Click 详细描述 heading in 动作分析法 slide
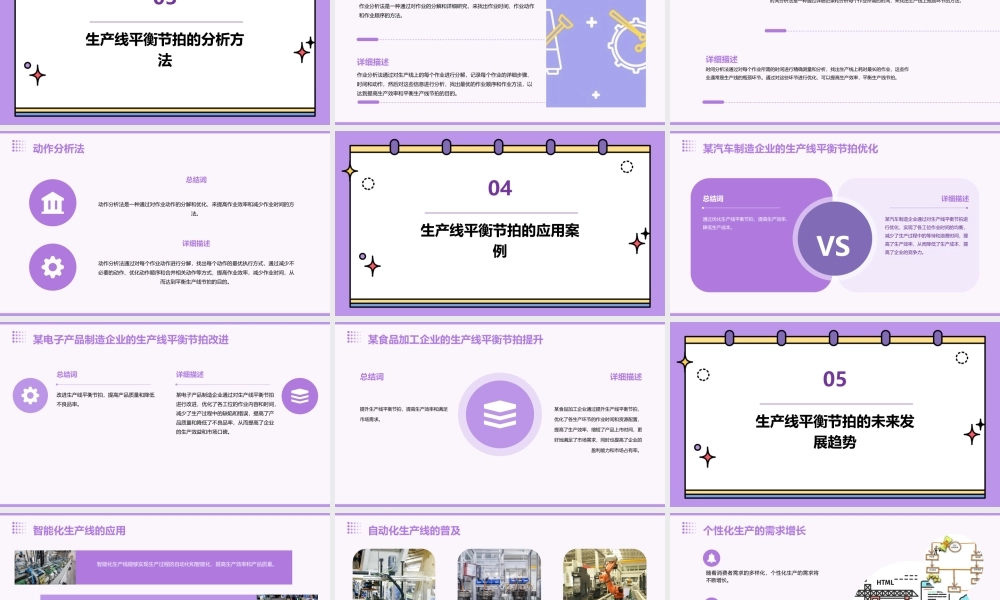The image size is (1000, 600). tap(196, 244)
